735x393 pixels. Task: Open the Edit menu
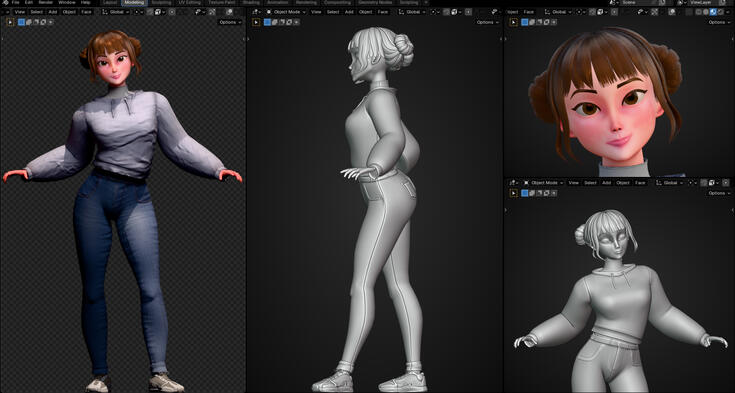(29, 2)
